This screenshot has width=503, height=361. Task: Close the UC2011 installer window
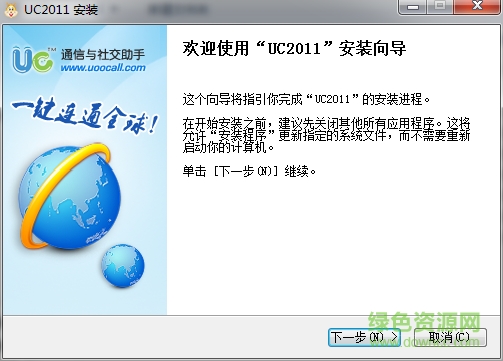pyautogui.click(x=478, y=7)
